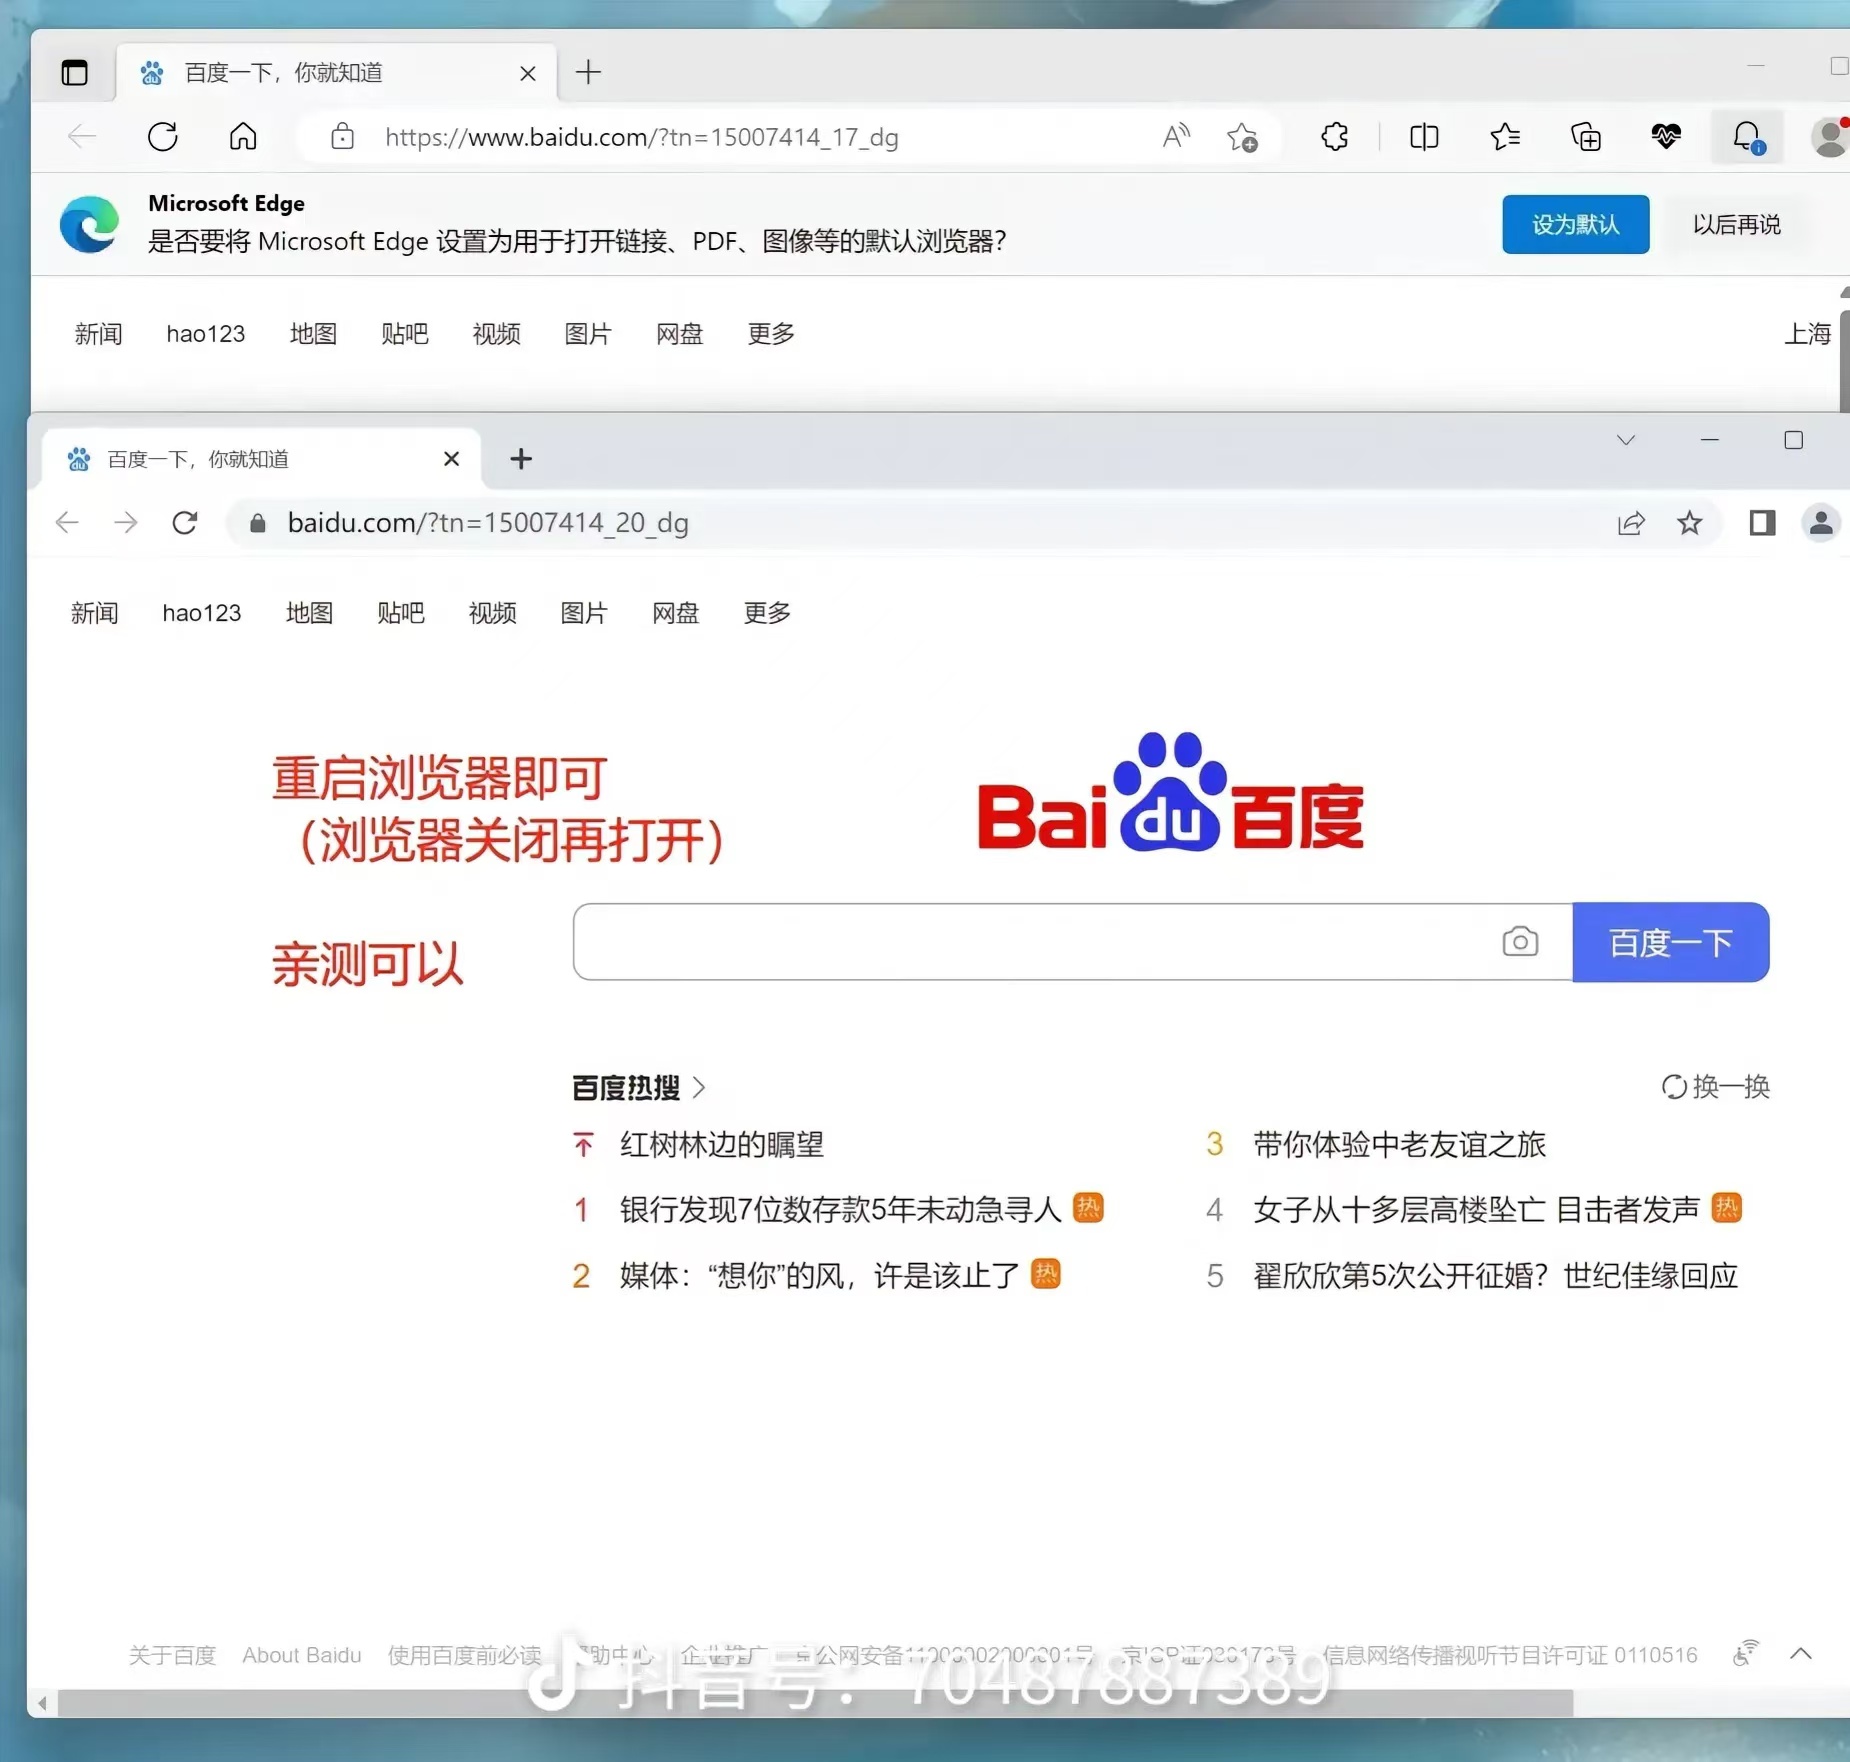Image resolution: width=1850 pixels, height=1762 pixels.
Task: Expand Chrome tab search chevron
Action: [1626, 440]
